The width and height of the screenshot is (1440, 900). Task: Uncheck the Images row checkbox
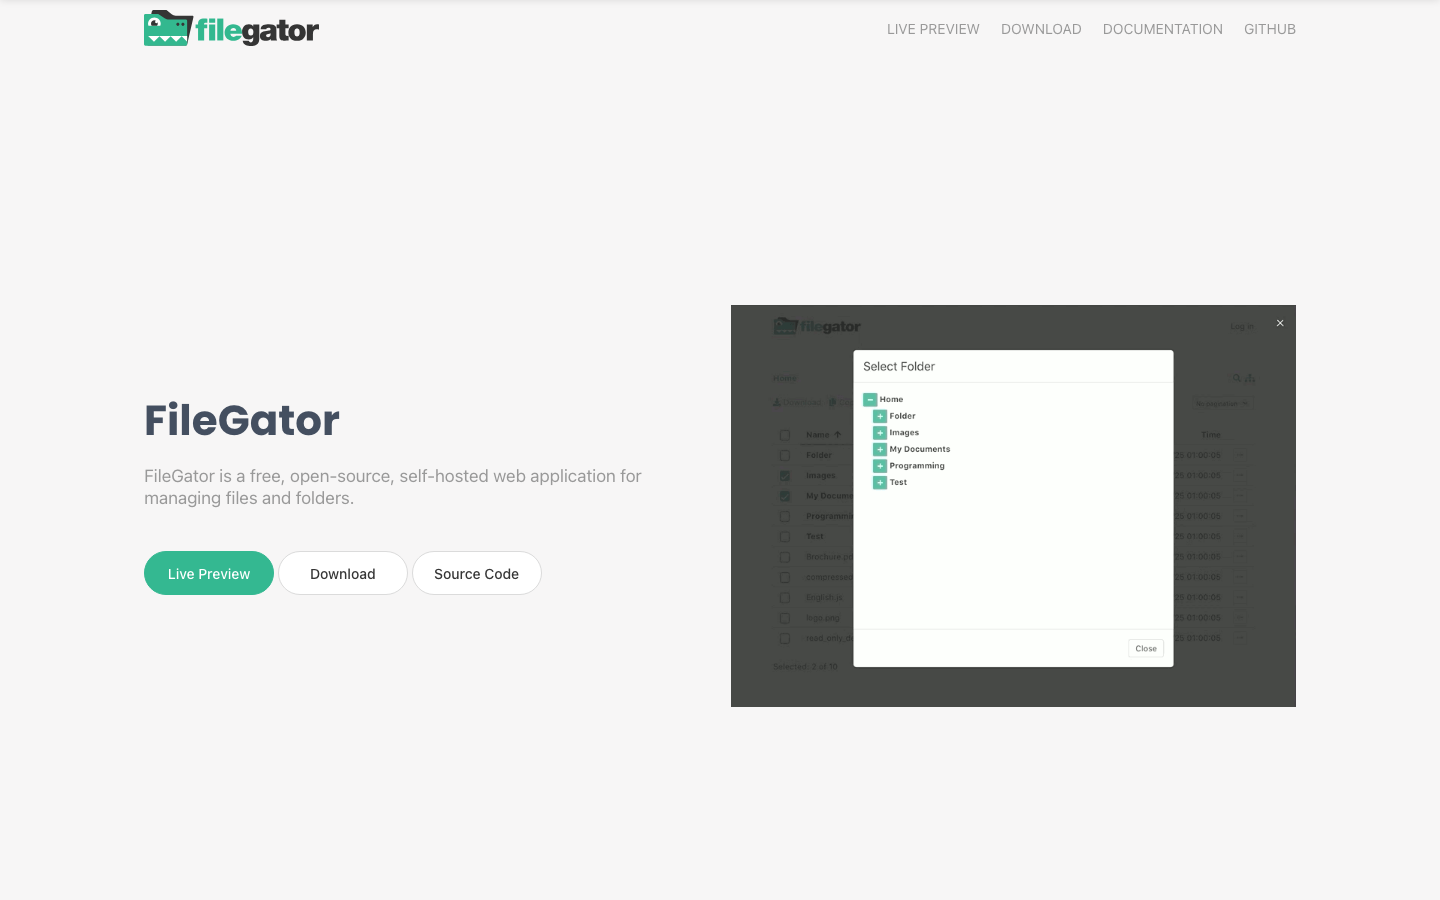point(785,476)
